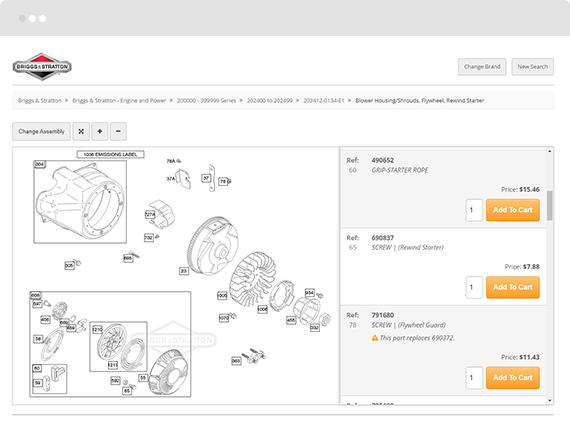Screen dimensions: 570x431
Task: Select part 363 puller label in diagram
Action: tap(236, 361)
